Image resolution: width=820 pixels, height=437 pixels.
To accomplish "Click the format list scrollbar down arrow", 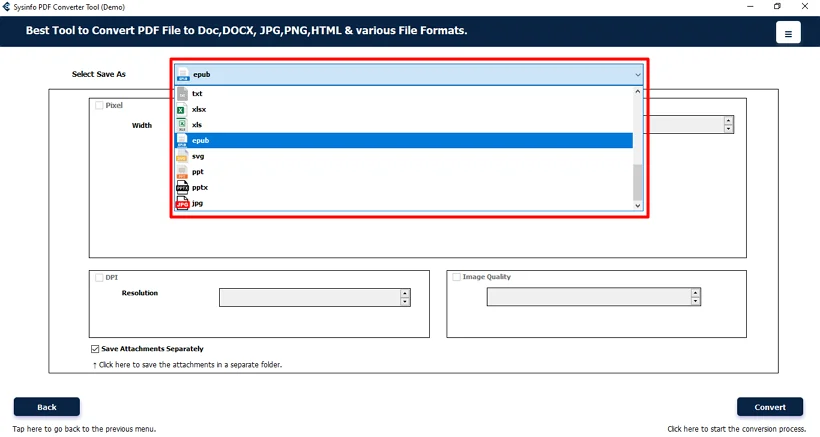I will [637, 206].
